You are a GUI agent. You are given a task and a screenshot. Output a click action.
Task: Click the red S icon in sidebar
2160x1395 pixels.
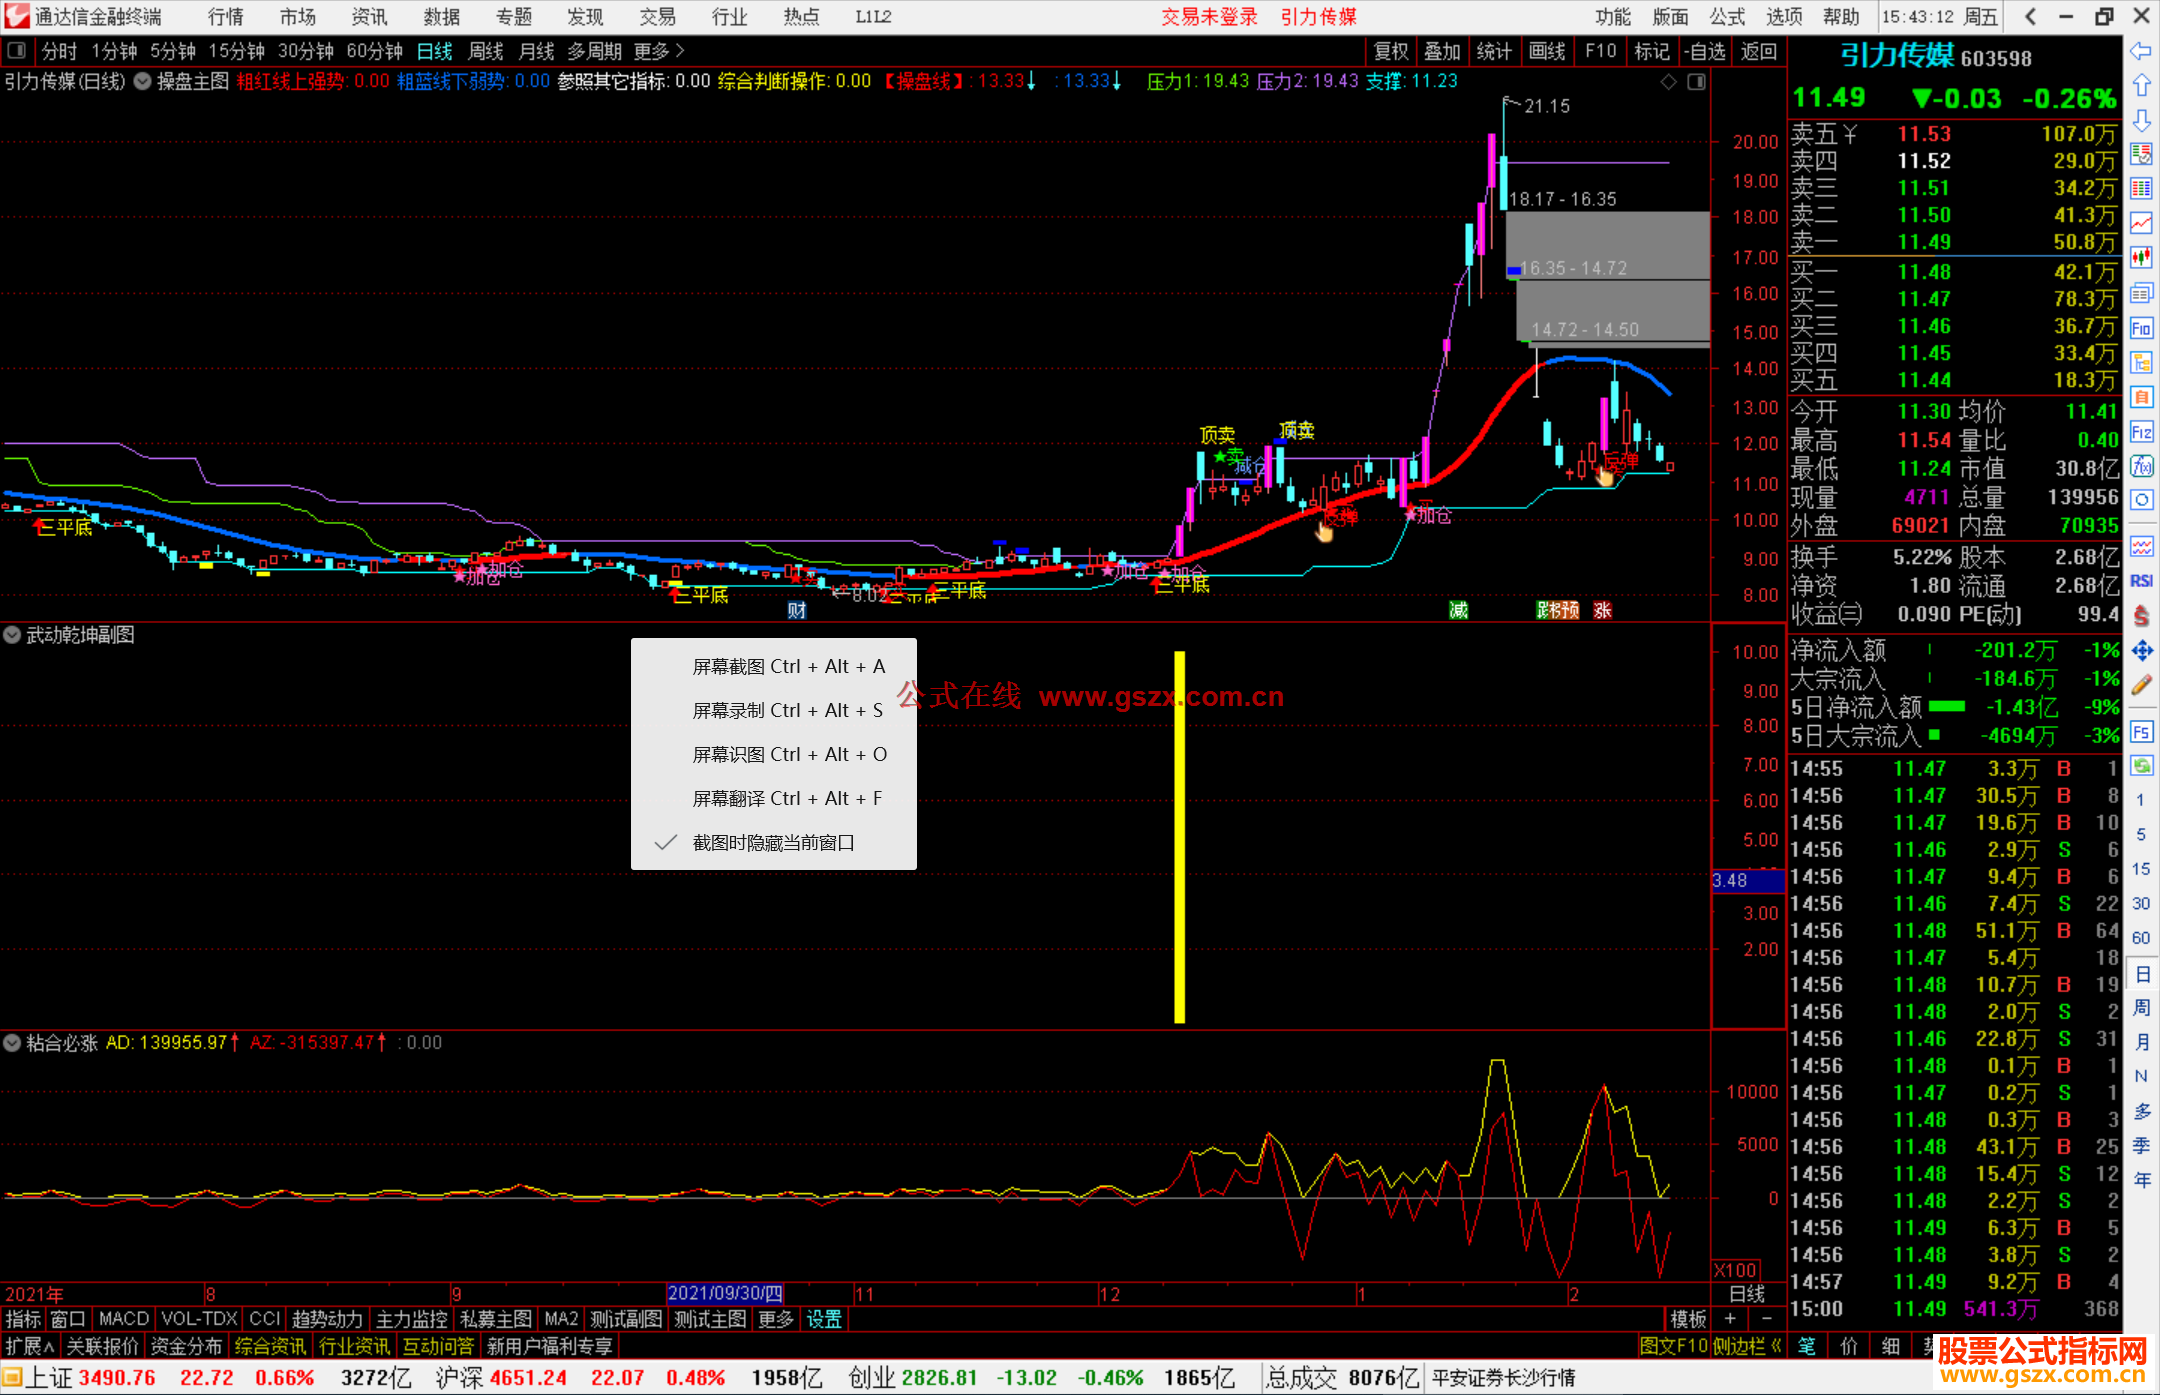click(x=2141, y=615)
